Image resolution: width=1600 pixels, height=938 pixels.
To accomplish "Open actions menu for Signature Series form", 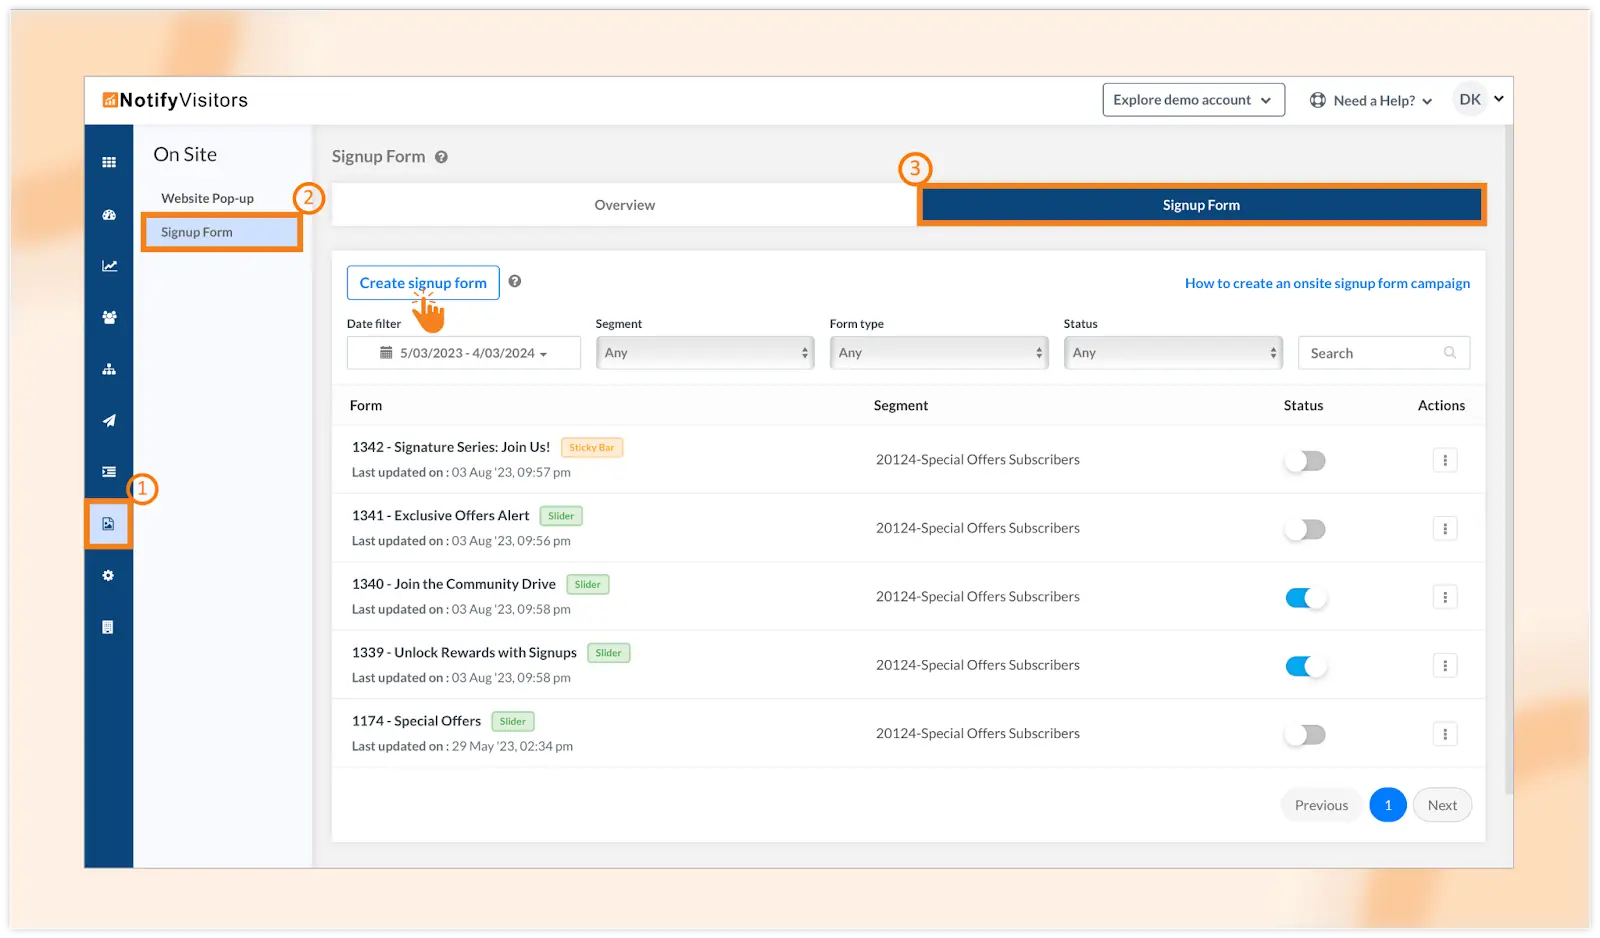I will pyautogui.click(x=1444, y=460).
